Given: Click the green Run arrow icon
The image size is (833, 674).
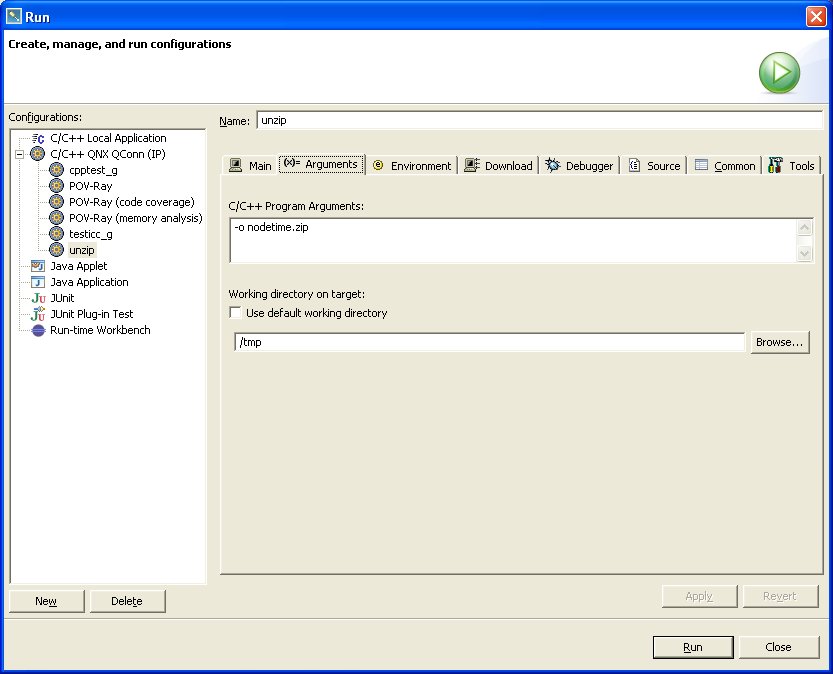Looking at the screenshot, I should point(778,73).
